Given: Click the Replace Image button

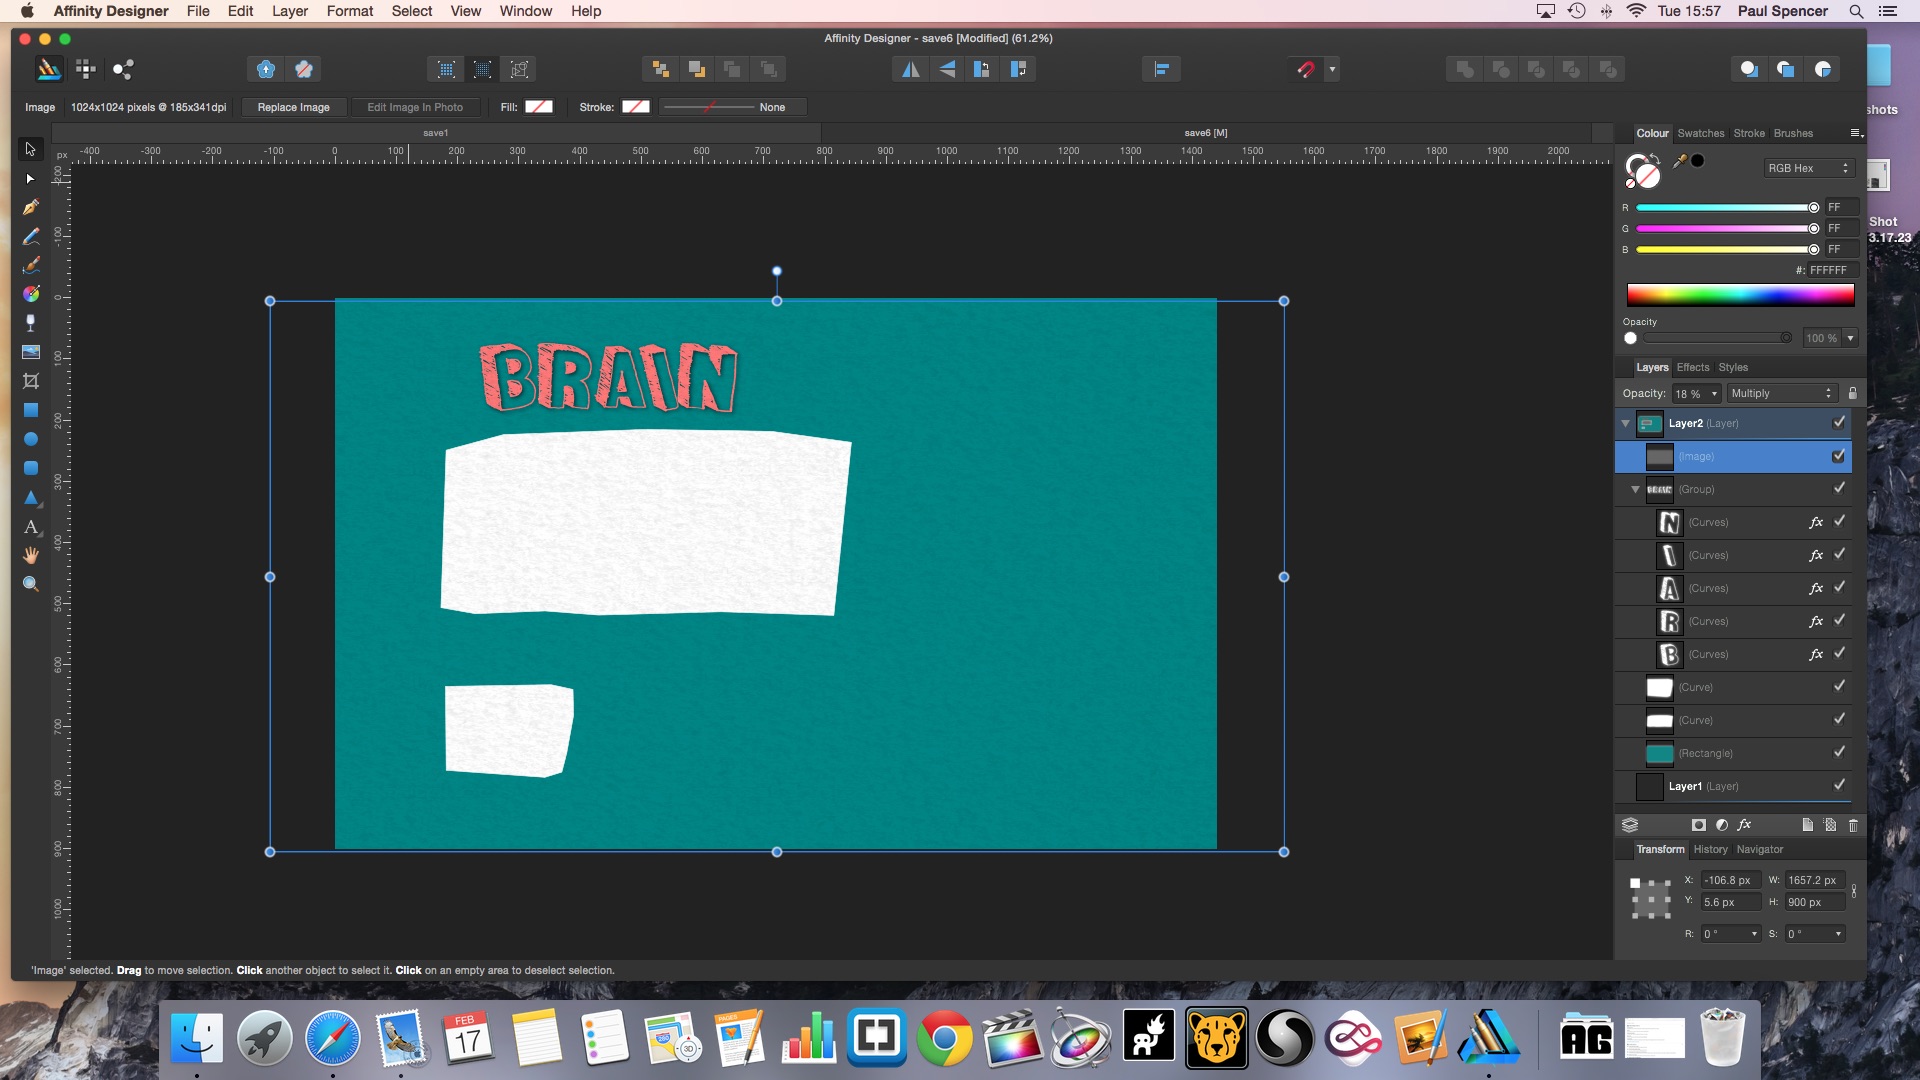Looking at the screenshot, I should pyautogui.click(x=293, y=107).
